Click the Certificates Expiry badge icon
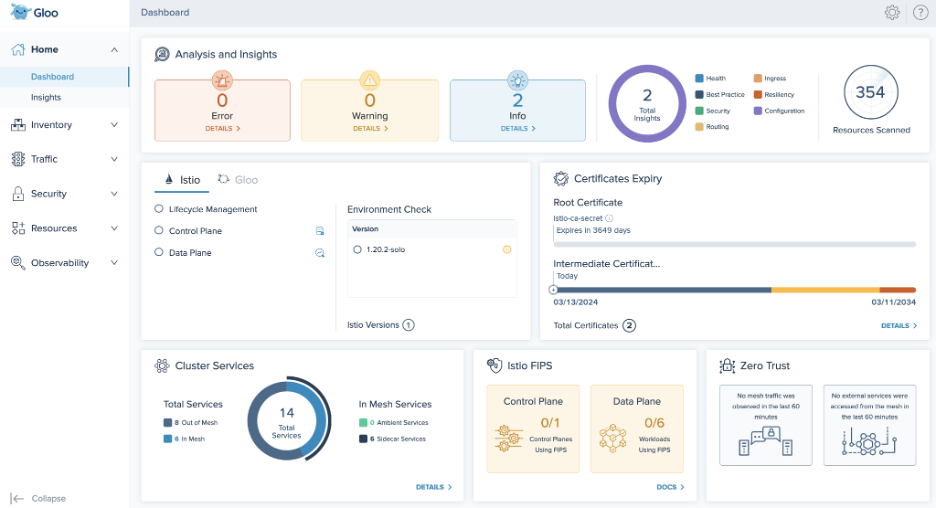Image resolution: width=936 pixels, height=508 pixels. coord(561,178)
